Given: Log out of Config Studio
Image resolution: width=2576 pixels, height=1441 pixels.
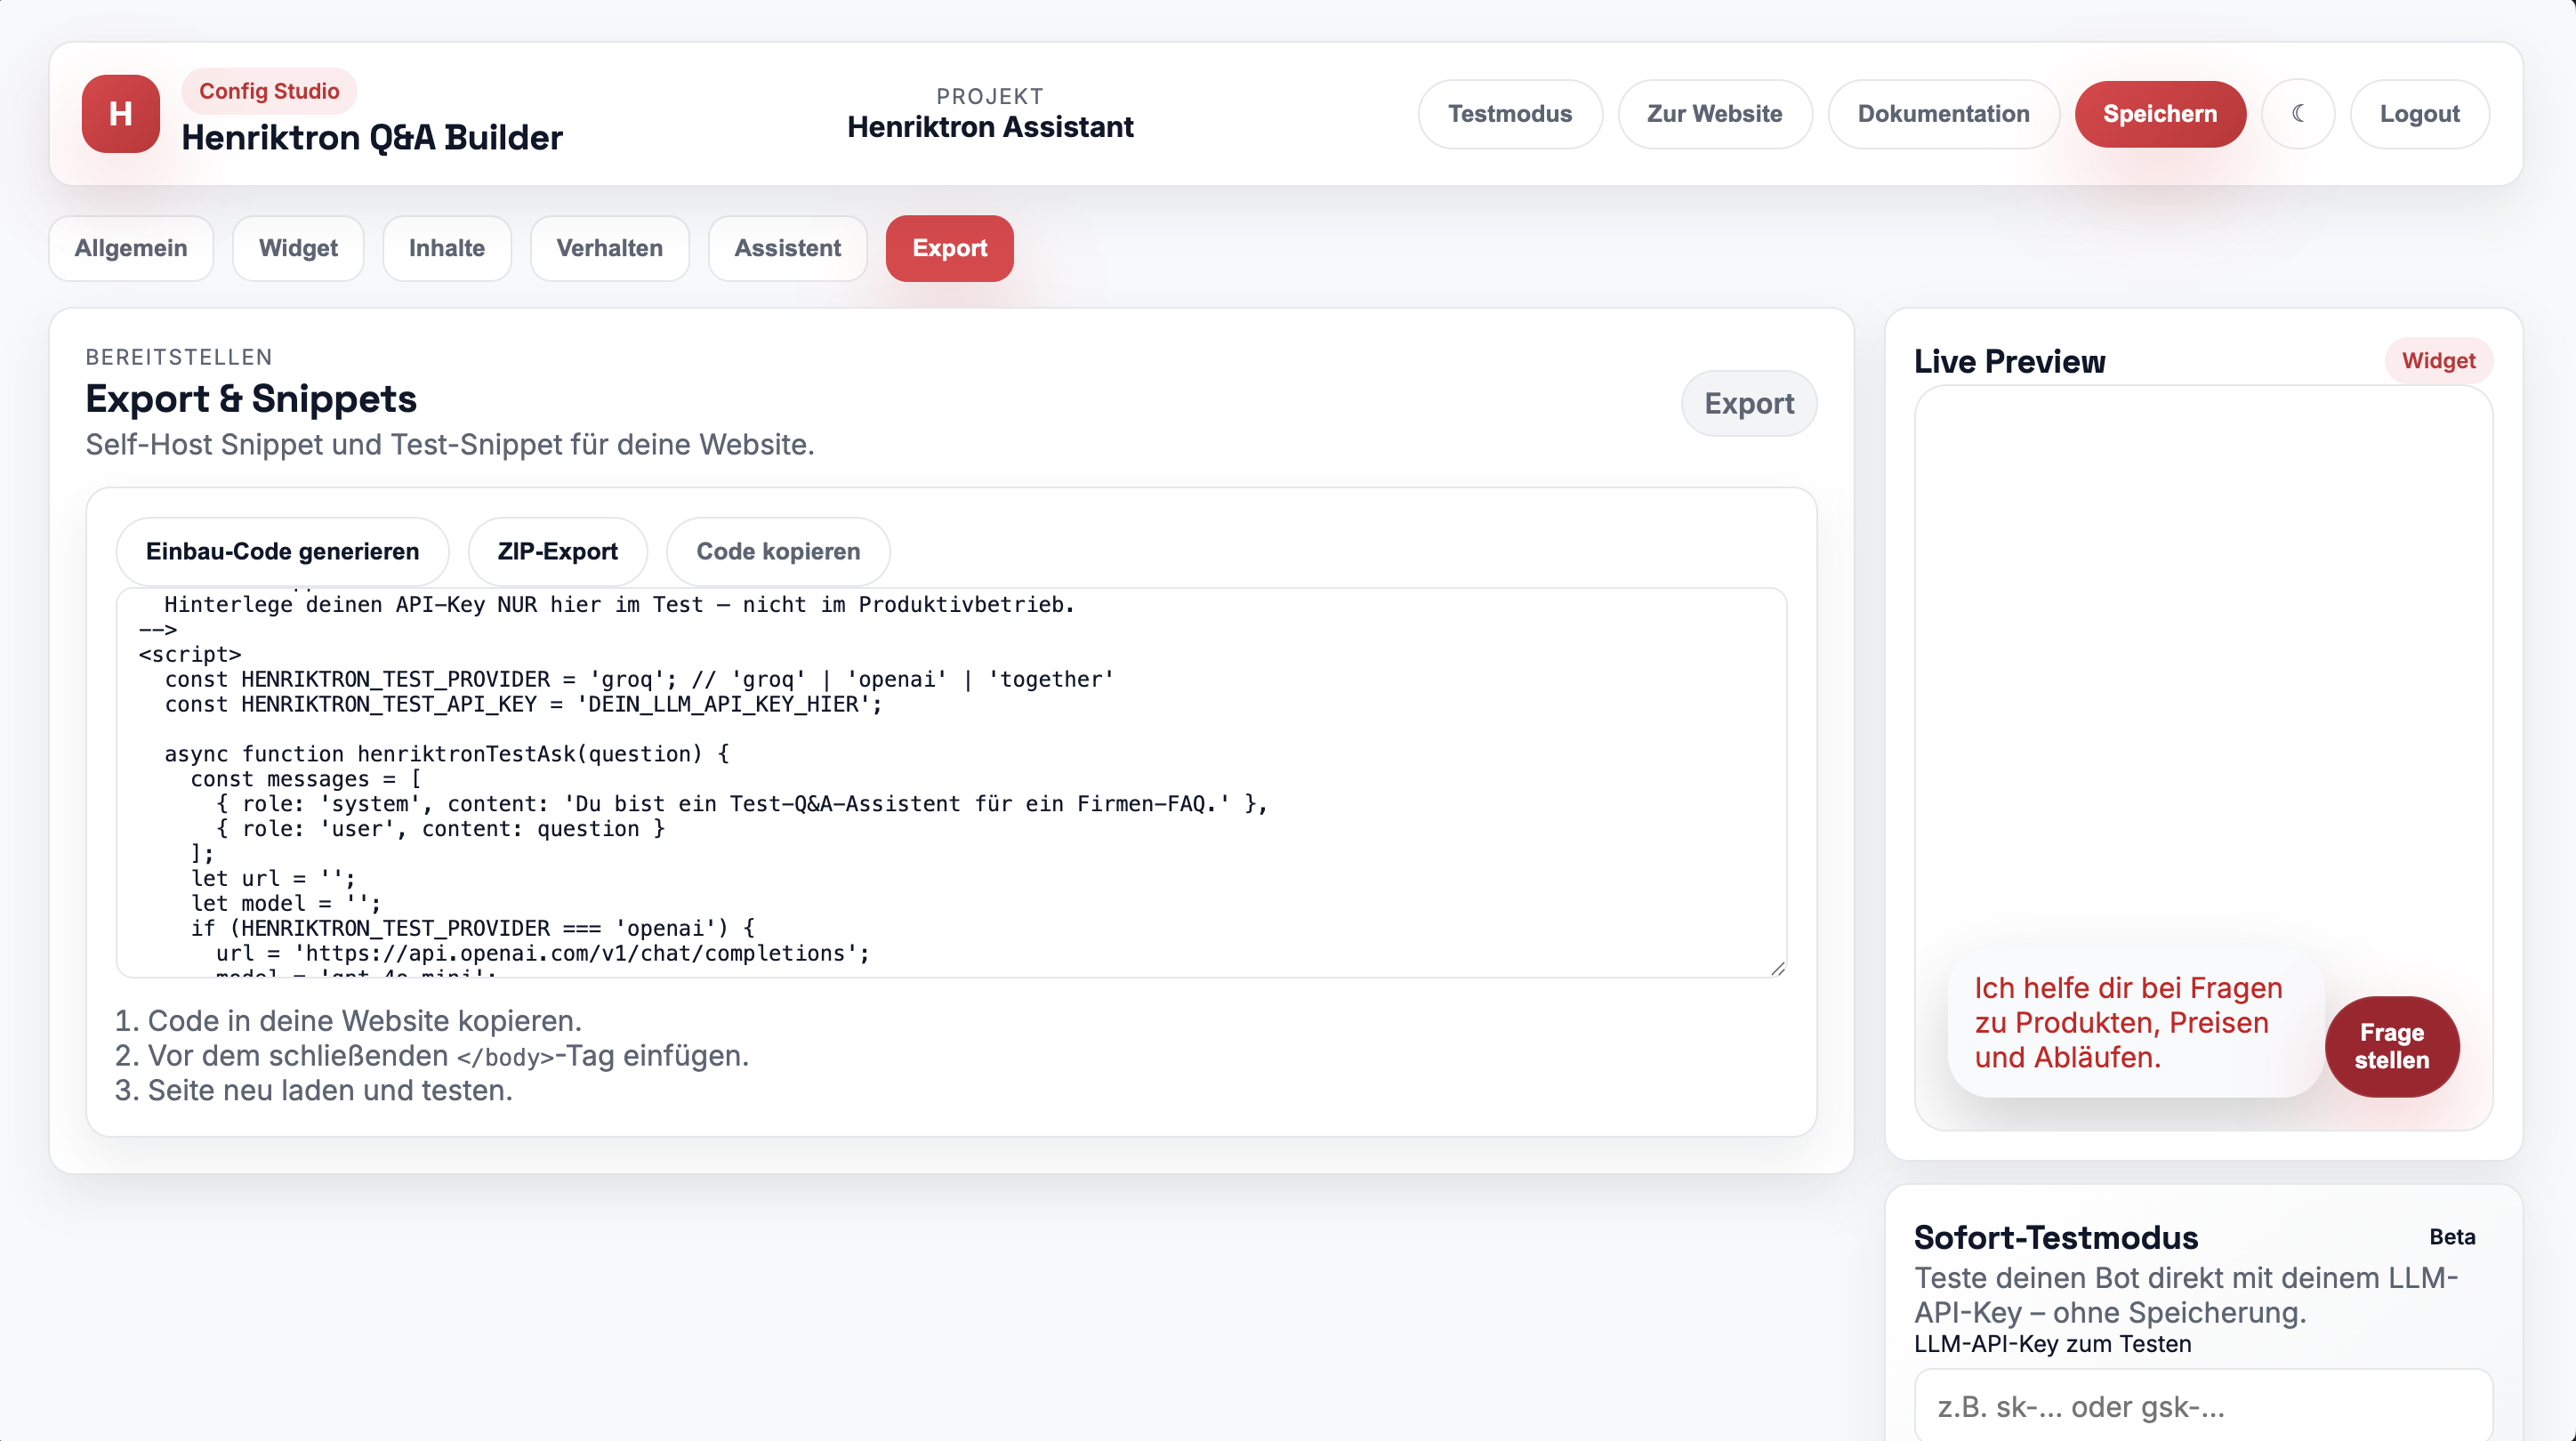Looking at the screenshot, I should pyautogui.click(x=2419, y=114).
